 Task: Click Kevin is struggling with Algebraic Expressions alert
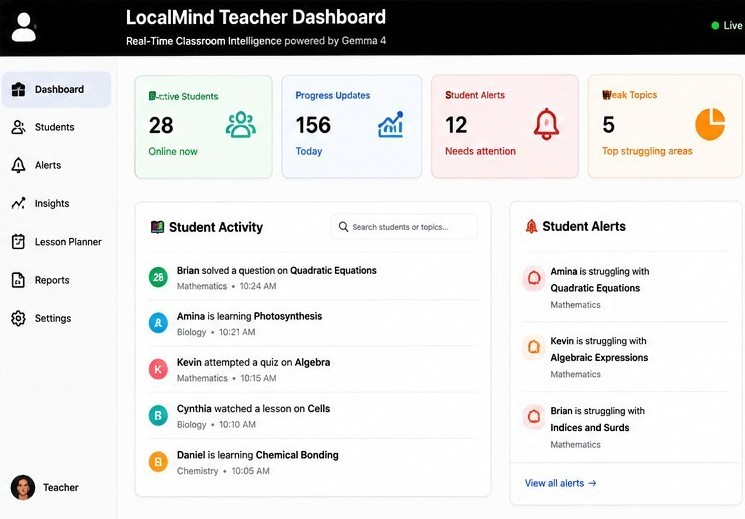(626, 357)
